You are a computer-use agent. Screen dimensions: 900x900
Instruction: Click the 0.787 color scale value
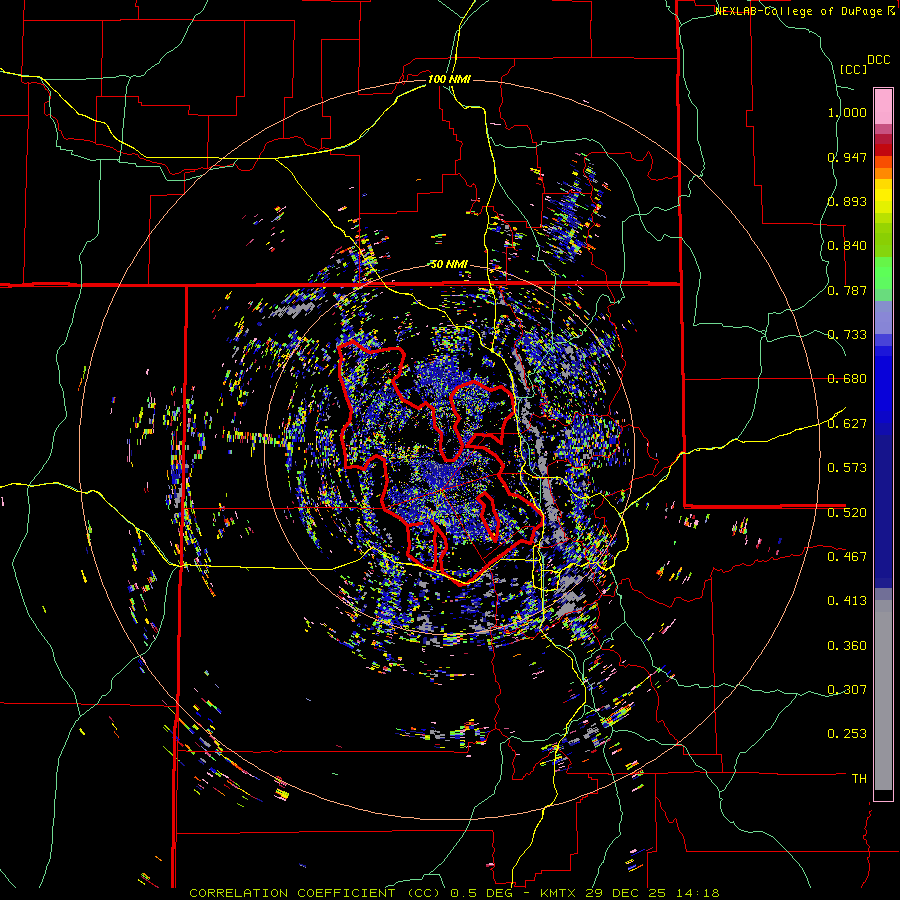(847, 290)
